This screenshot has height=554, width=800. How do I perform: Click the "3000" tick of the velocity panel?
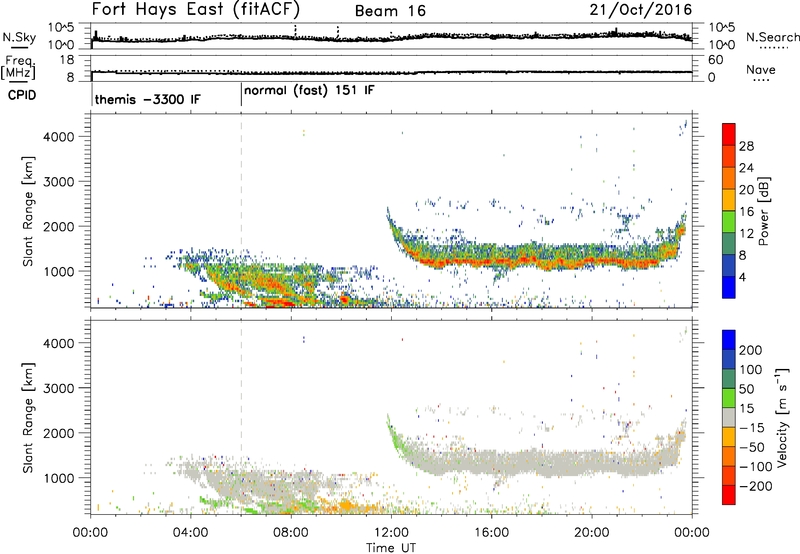click(59, 388)
